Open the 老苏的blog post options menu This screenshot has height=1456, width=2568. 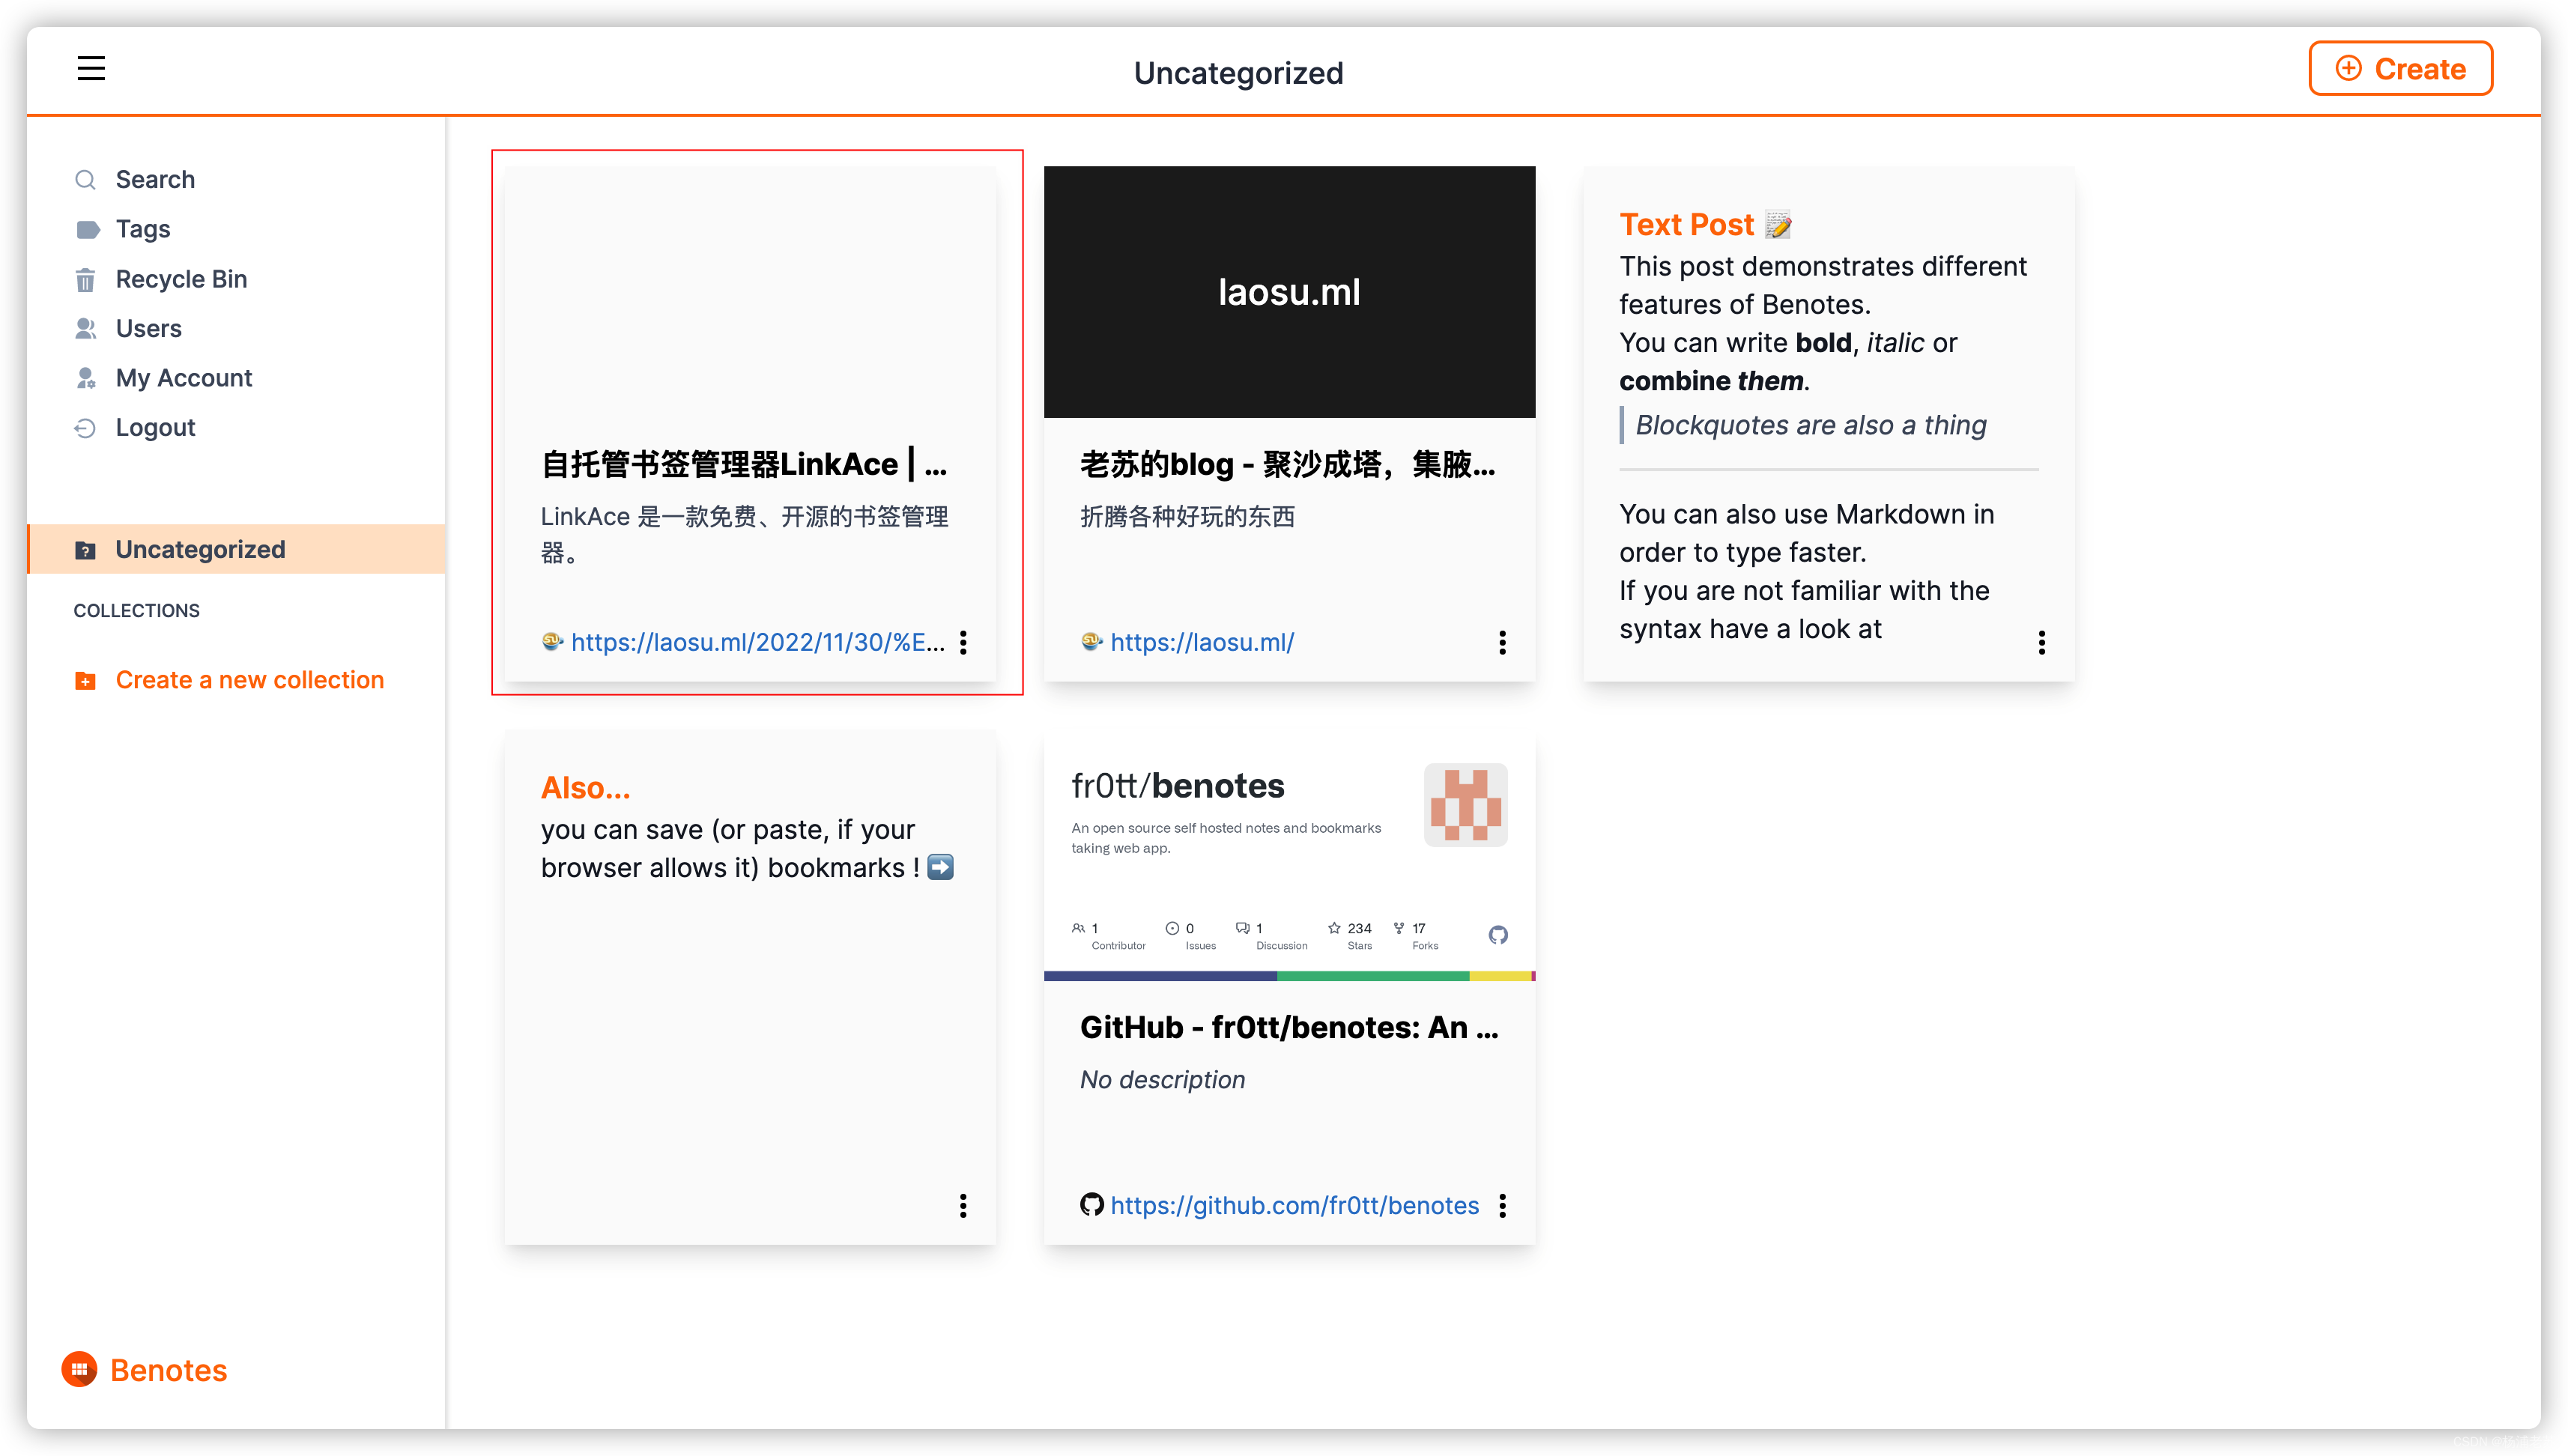coord(1502,642)
